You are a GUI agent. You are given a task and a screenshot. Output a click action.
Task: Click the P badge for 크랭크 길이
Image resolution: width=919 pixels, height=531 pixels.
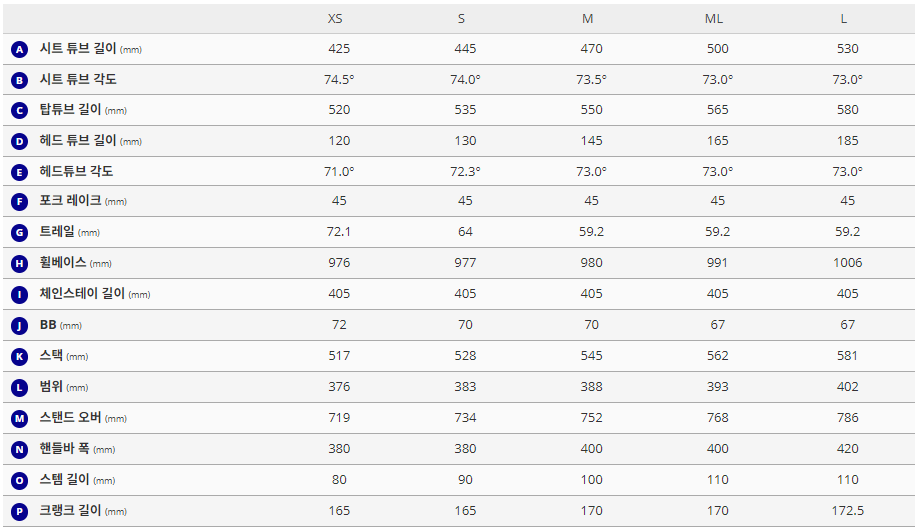(20, 511)
